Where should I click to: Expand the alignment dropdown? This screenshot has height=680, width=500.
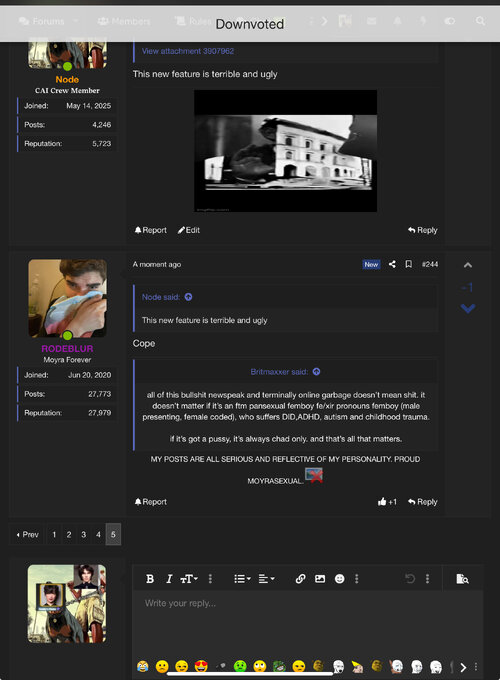tap(266, 579)
